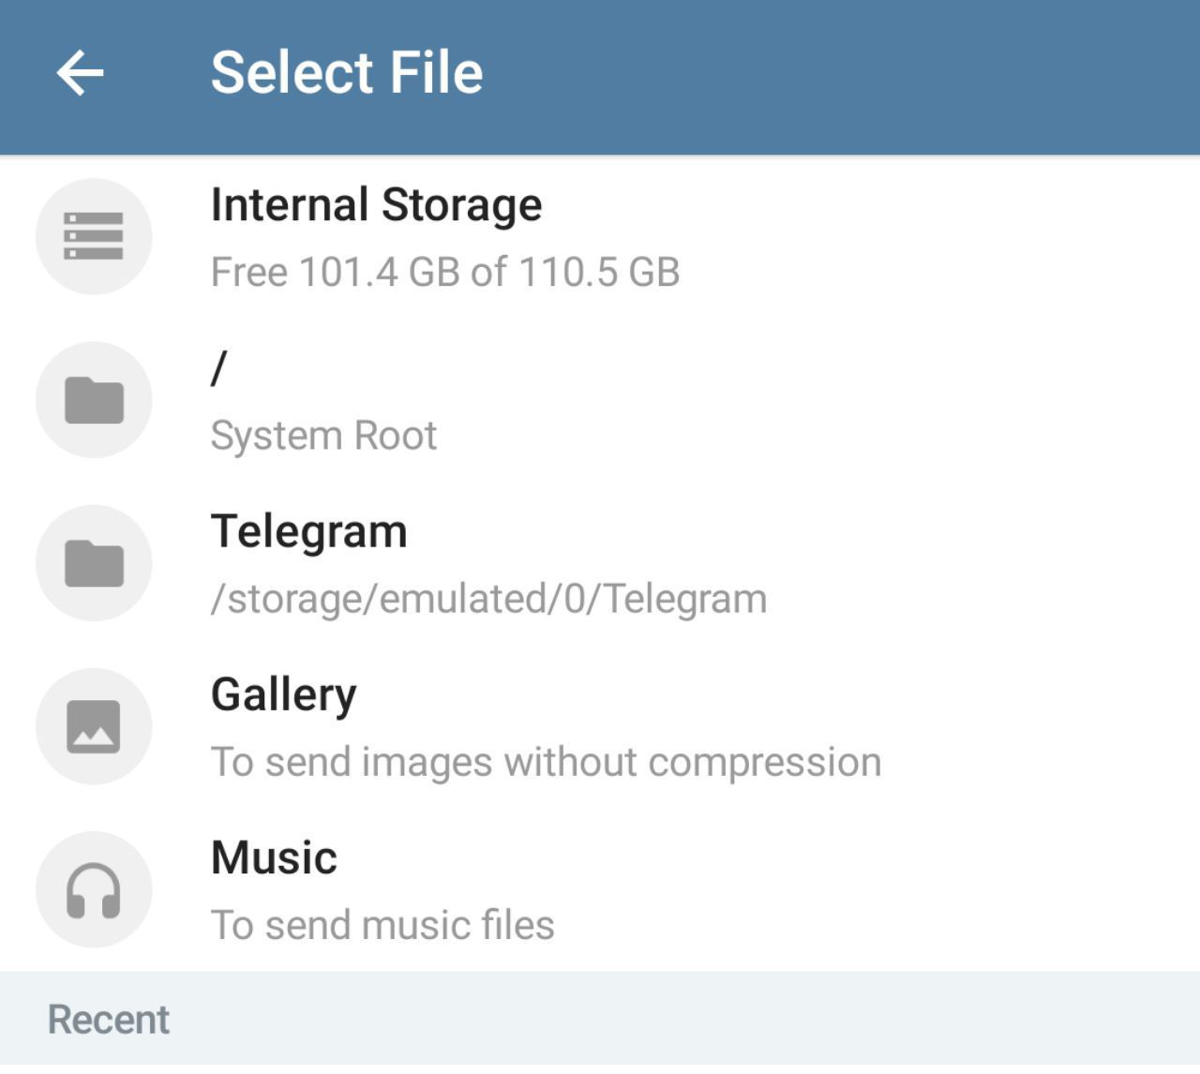Click the blue header bar background
This screenshot has height=1074, width=1200.
click(850, 75)
